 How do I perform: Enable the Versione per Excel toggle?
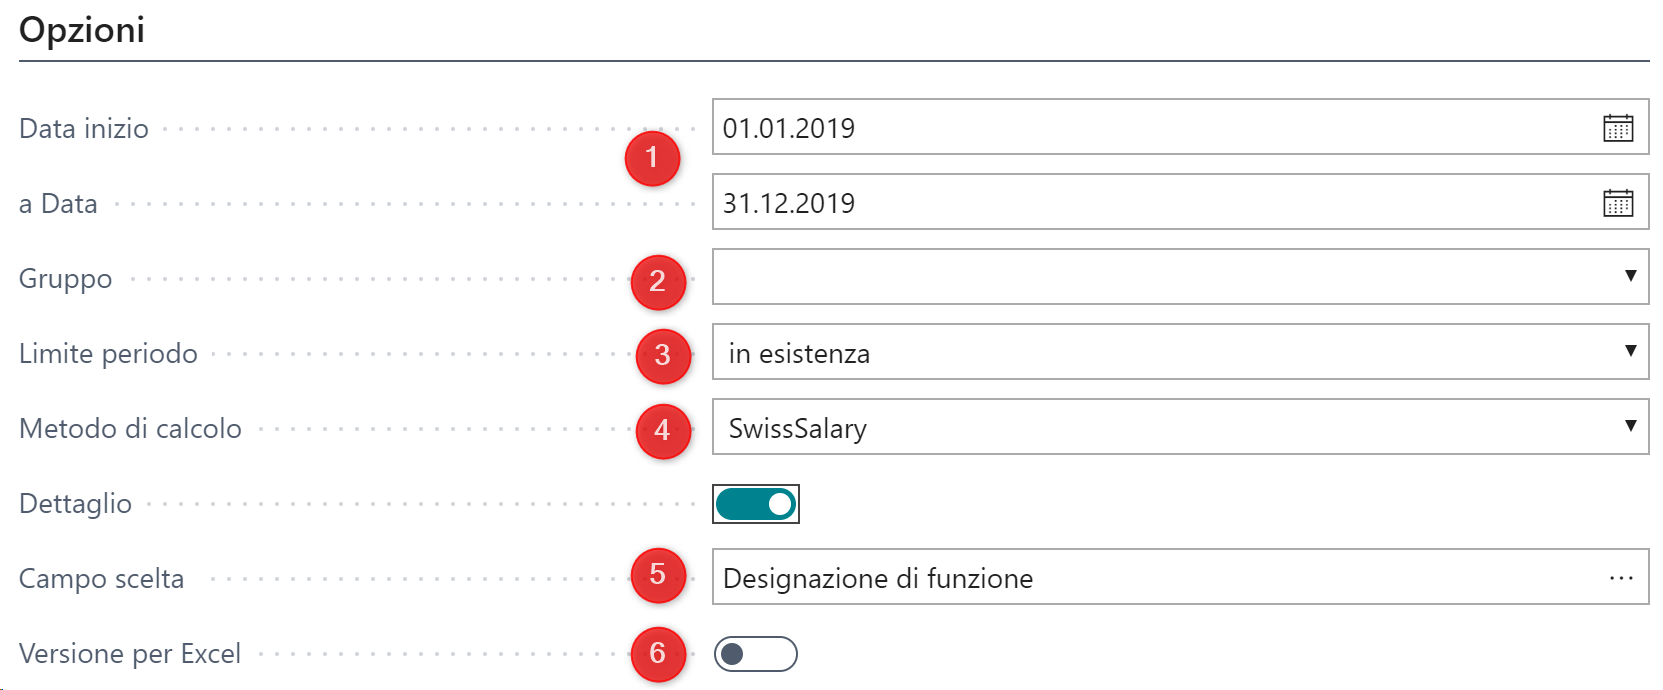[x=756, y=654]
